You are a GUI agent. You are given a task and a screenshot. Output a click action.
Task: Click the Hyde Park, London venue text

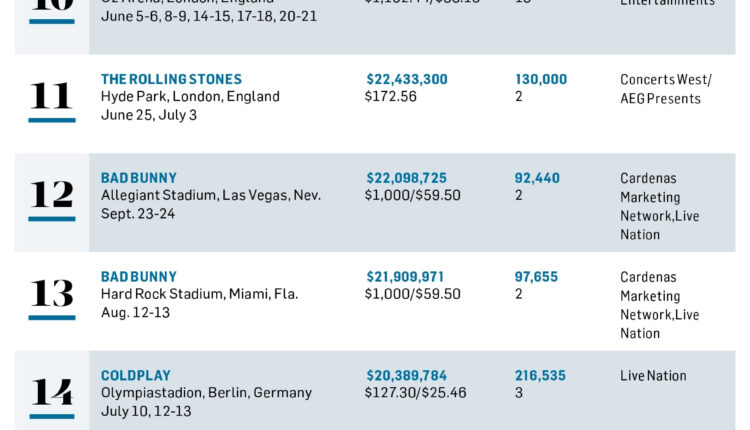(x=190, y=97)
